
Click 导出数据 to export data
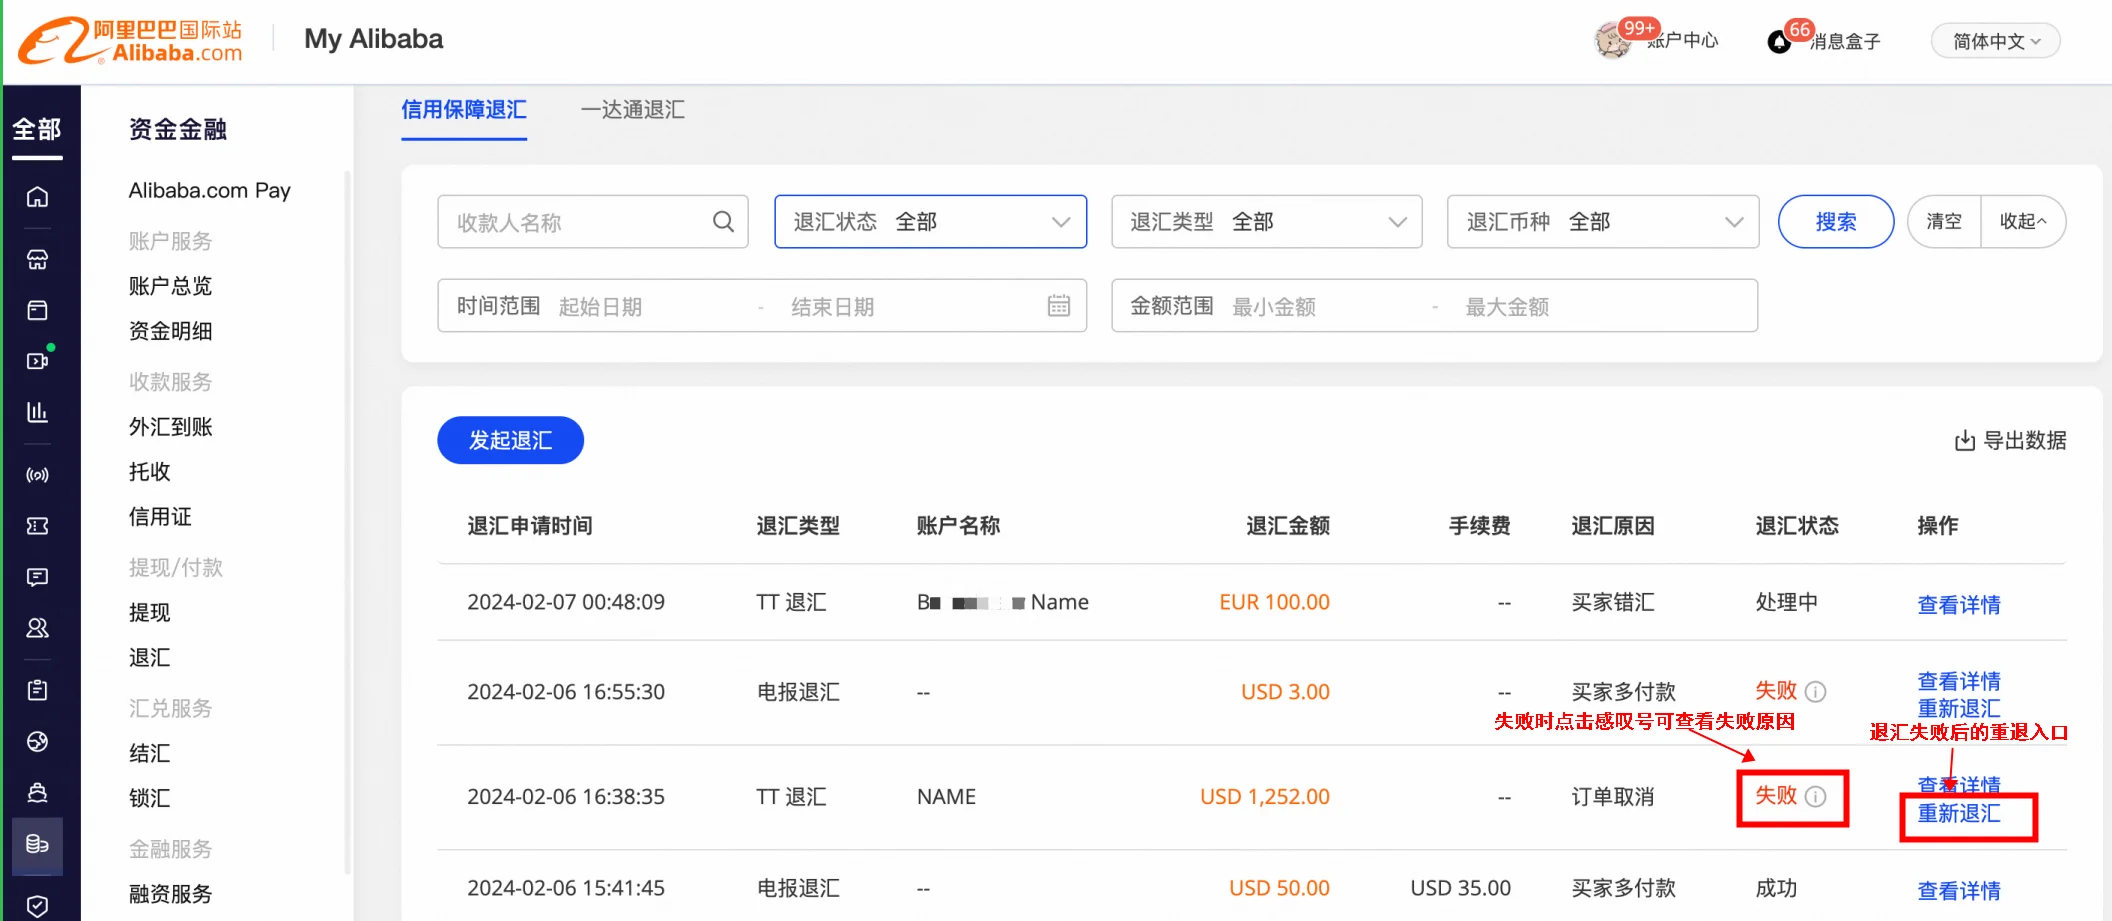2010,440
